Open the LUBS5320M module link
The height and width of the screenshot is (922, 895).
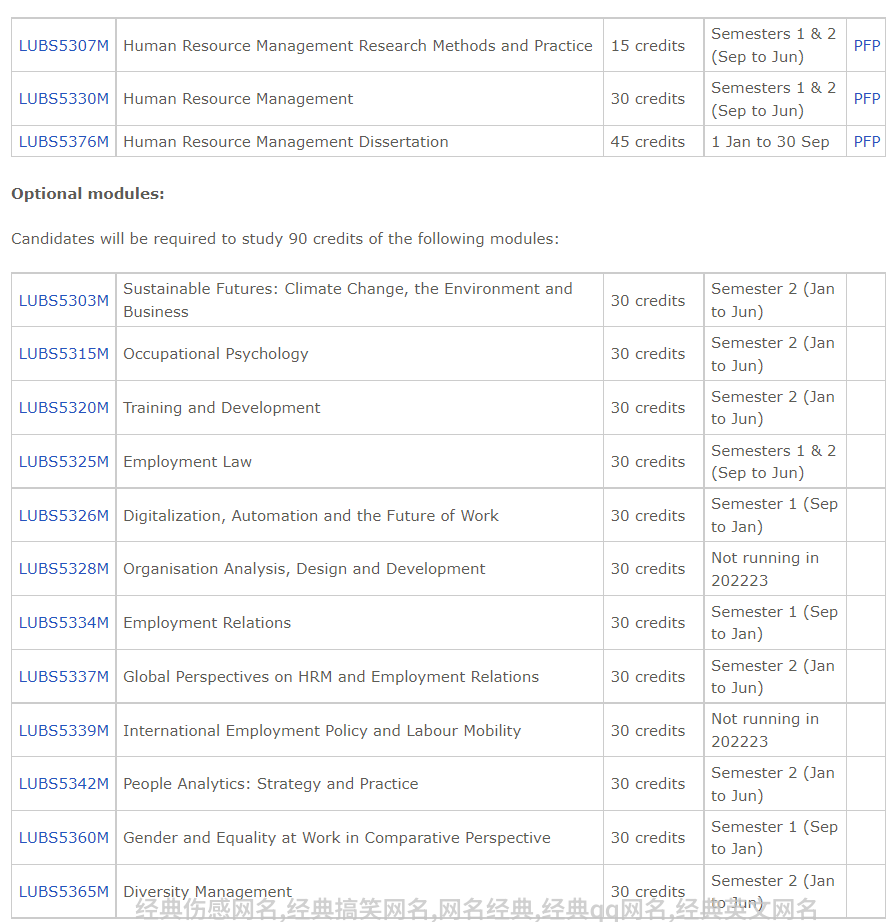64,407
